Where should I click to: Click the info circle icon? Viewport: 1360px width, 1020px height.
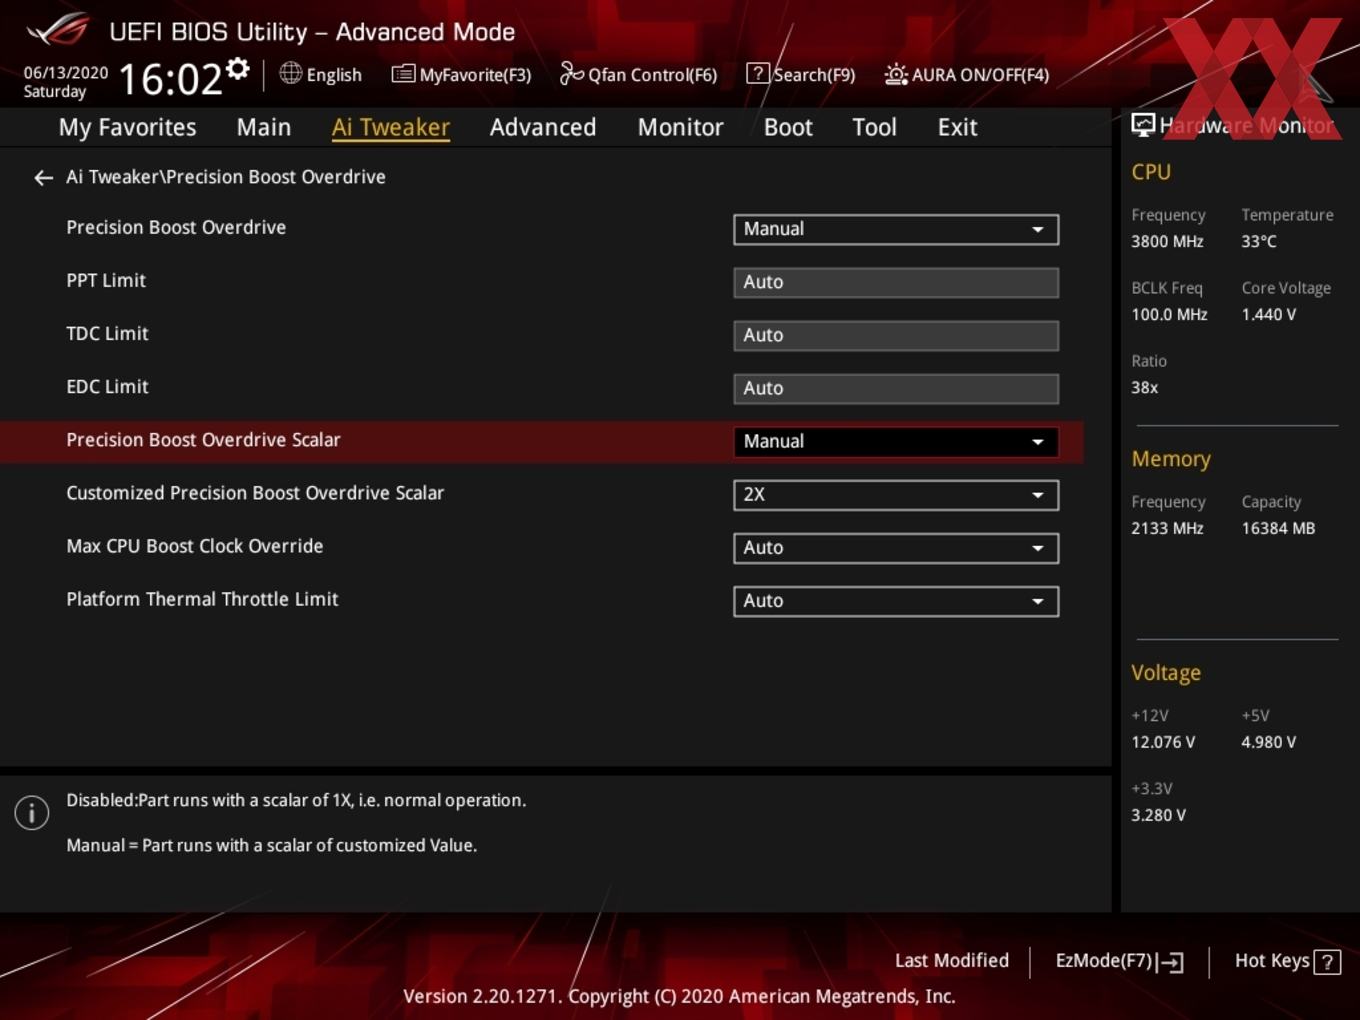(32, 813)
